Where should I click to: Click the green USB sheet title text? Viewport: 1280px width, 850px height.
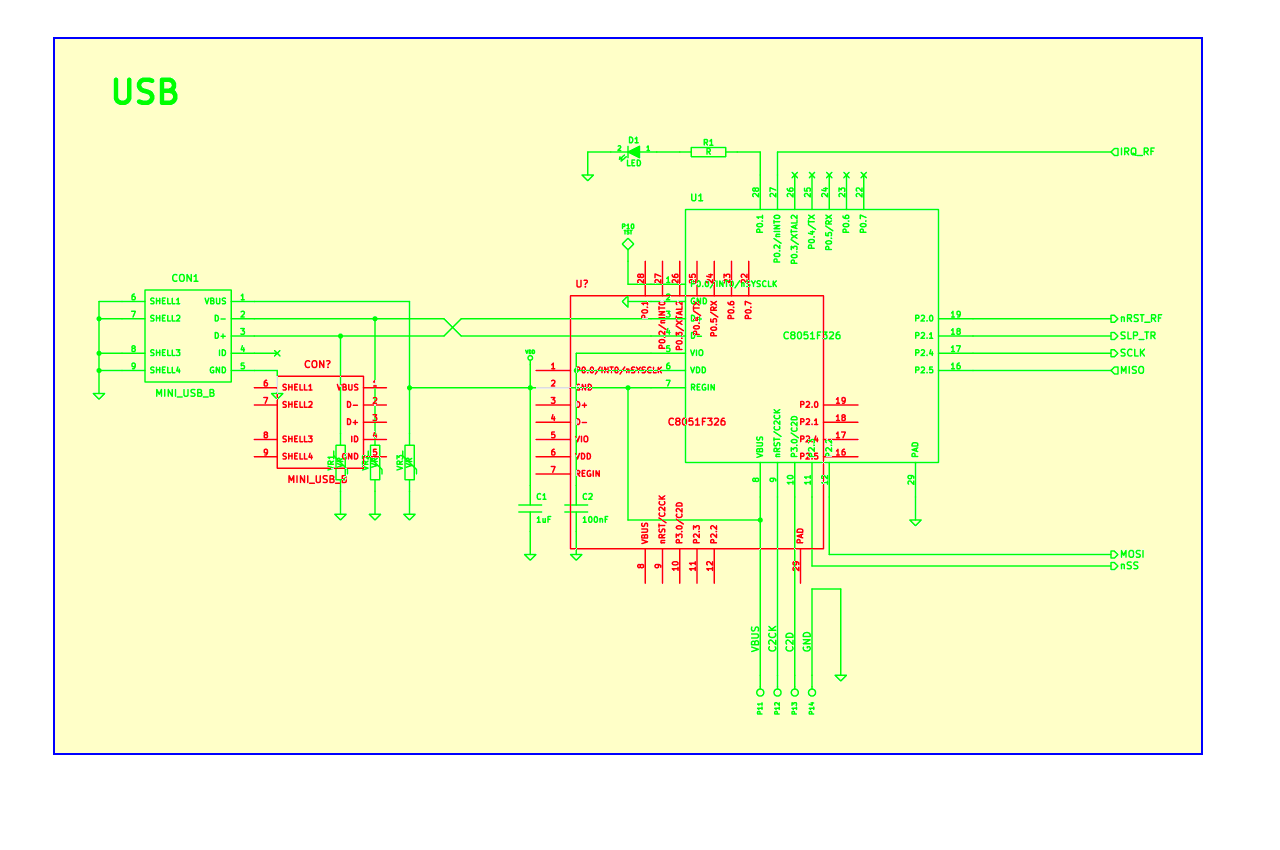coord(145,92)
